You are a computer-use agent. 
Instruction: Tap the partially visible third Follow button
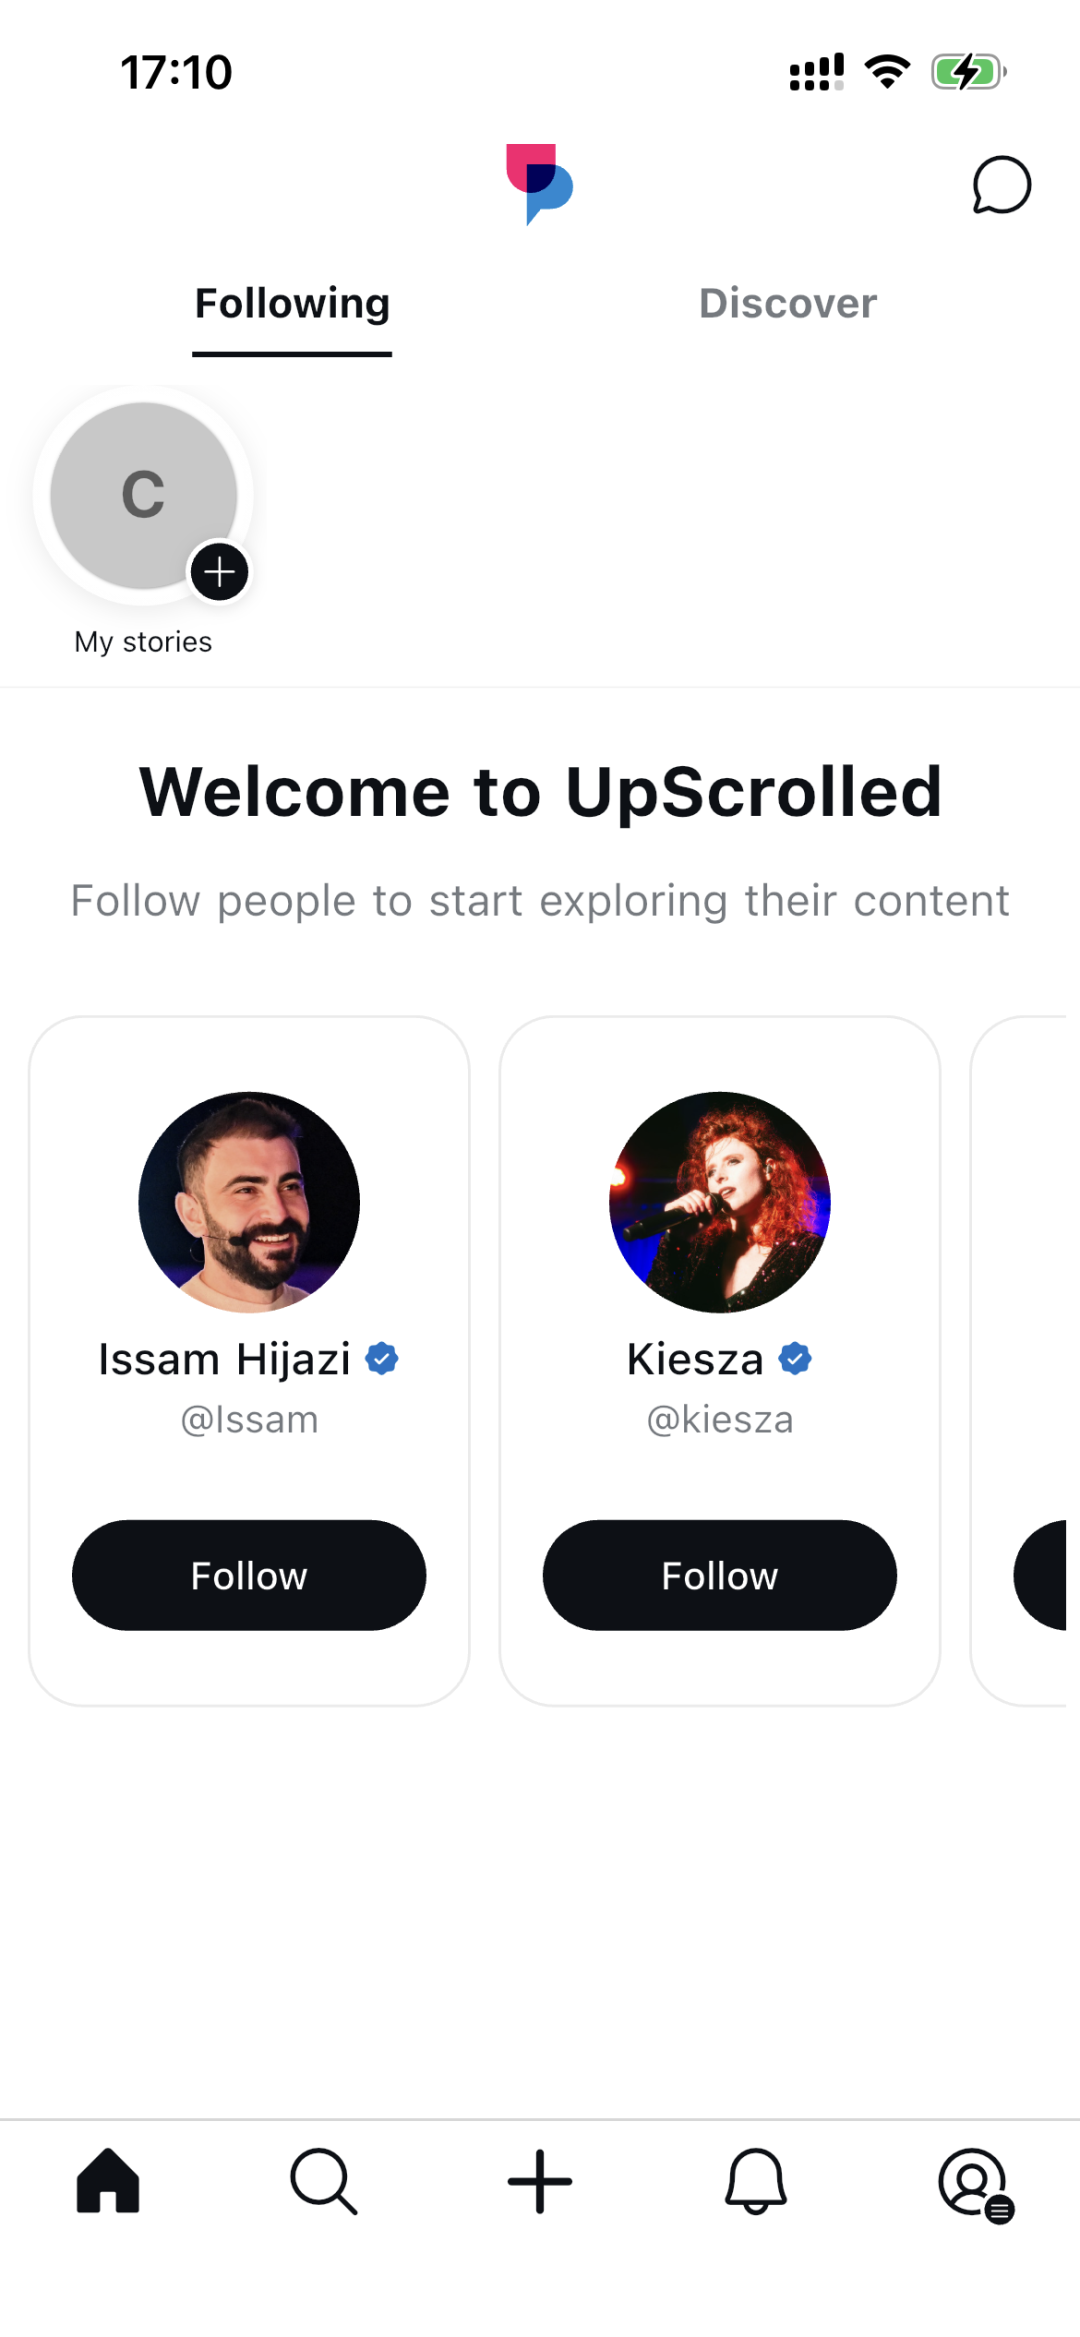tap(1043, 1575)
